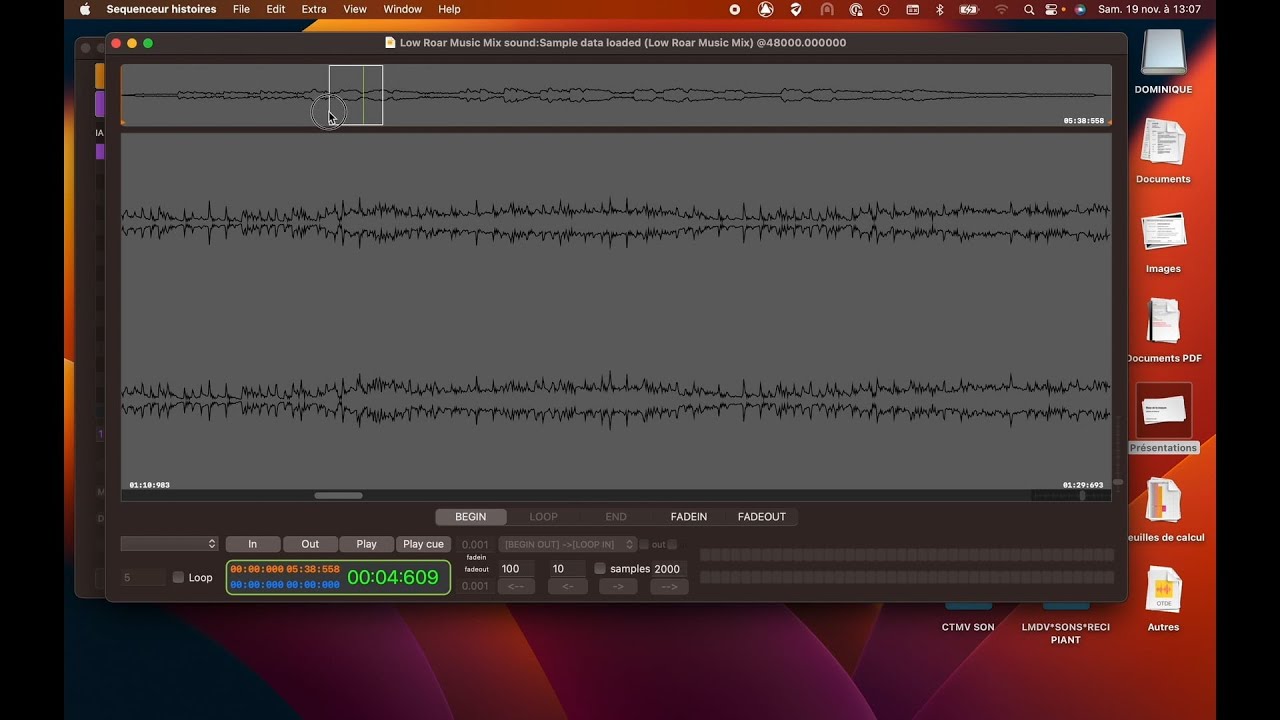
Task: Open the Documents PDF stack
Action: pyautogui.click(x=1163, y=322)
